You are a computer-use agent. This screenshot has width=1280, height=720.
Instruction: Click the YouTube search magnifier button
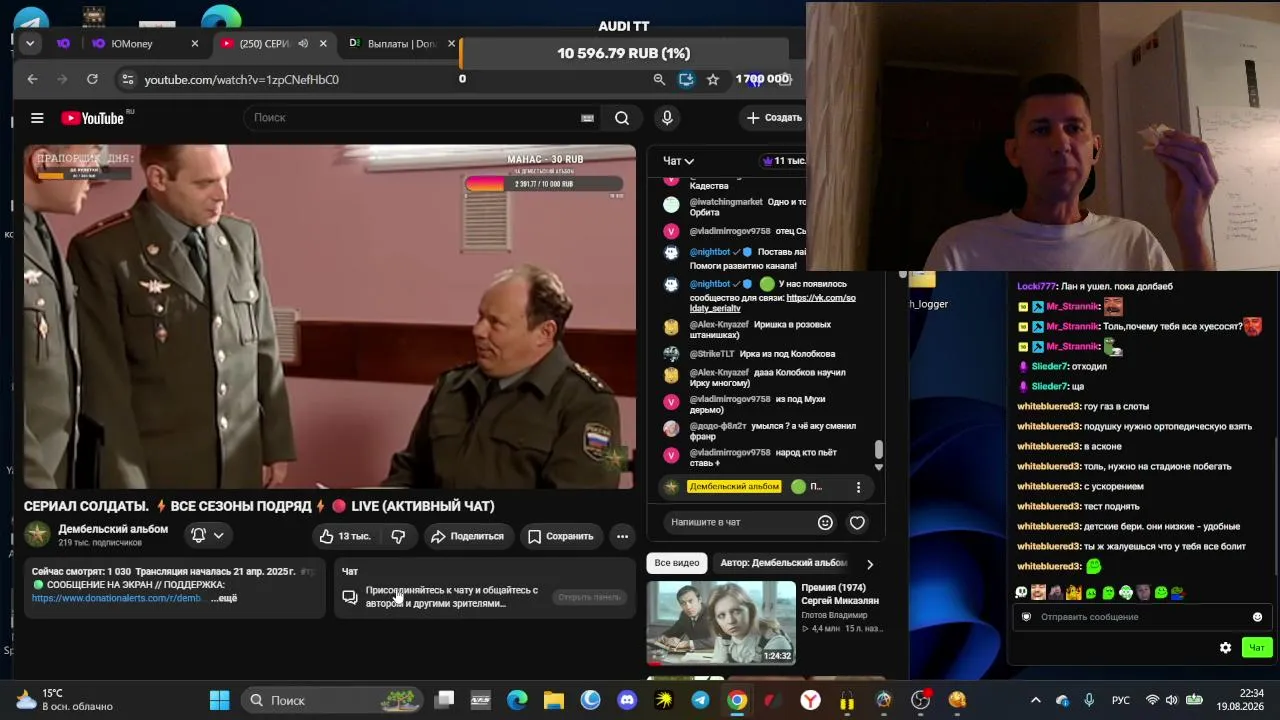[x=622, y=118]
